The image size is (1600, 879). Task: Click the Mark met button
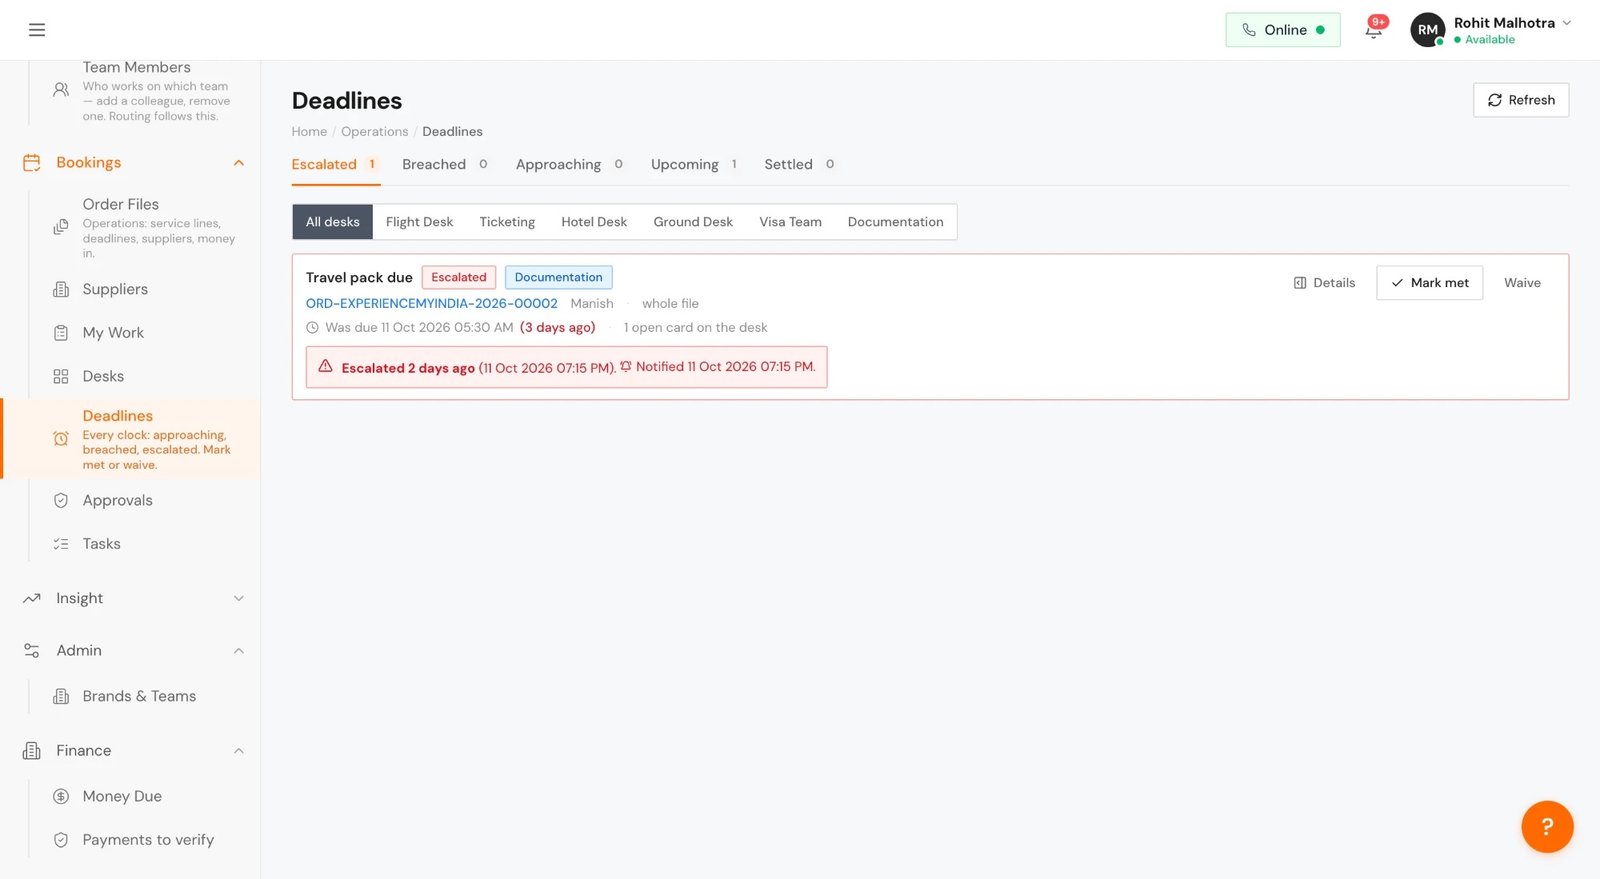pyautogui.click(x=1429, y=283)
